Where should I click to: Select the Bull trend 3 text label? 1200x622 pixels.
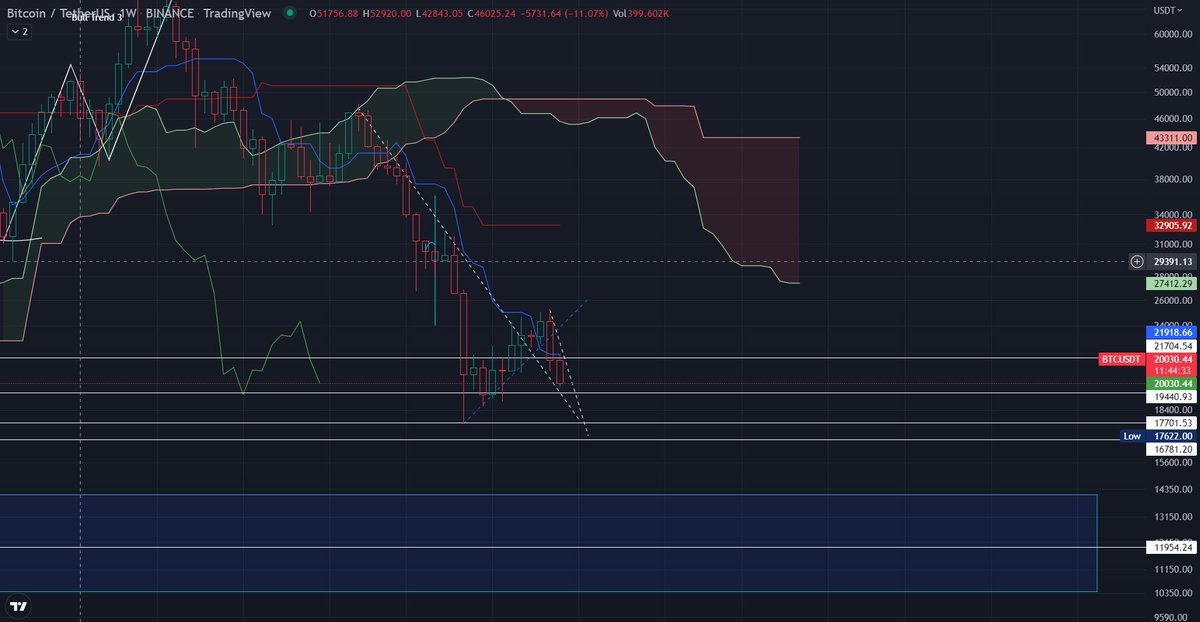coord(97,18)
